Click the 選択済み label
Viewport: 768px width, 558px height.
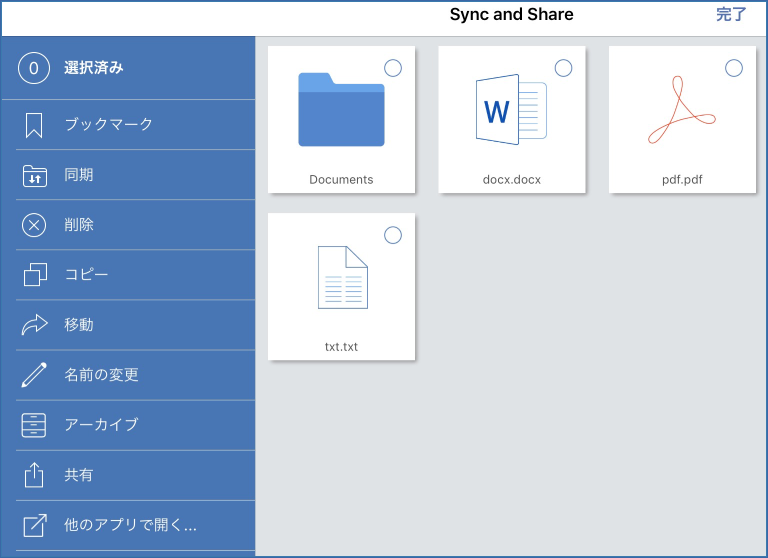tap(94, 68)
